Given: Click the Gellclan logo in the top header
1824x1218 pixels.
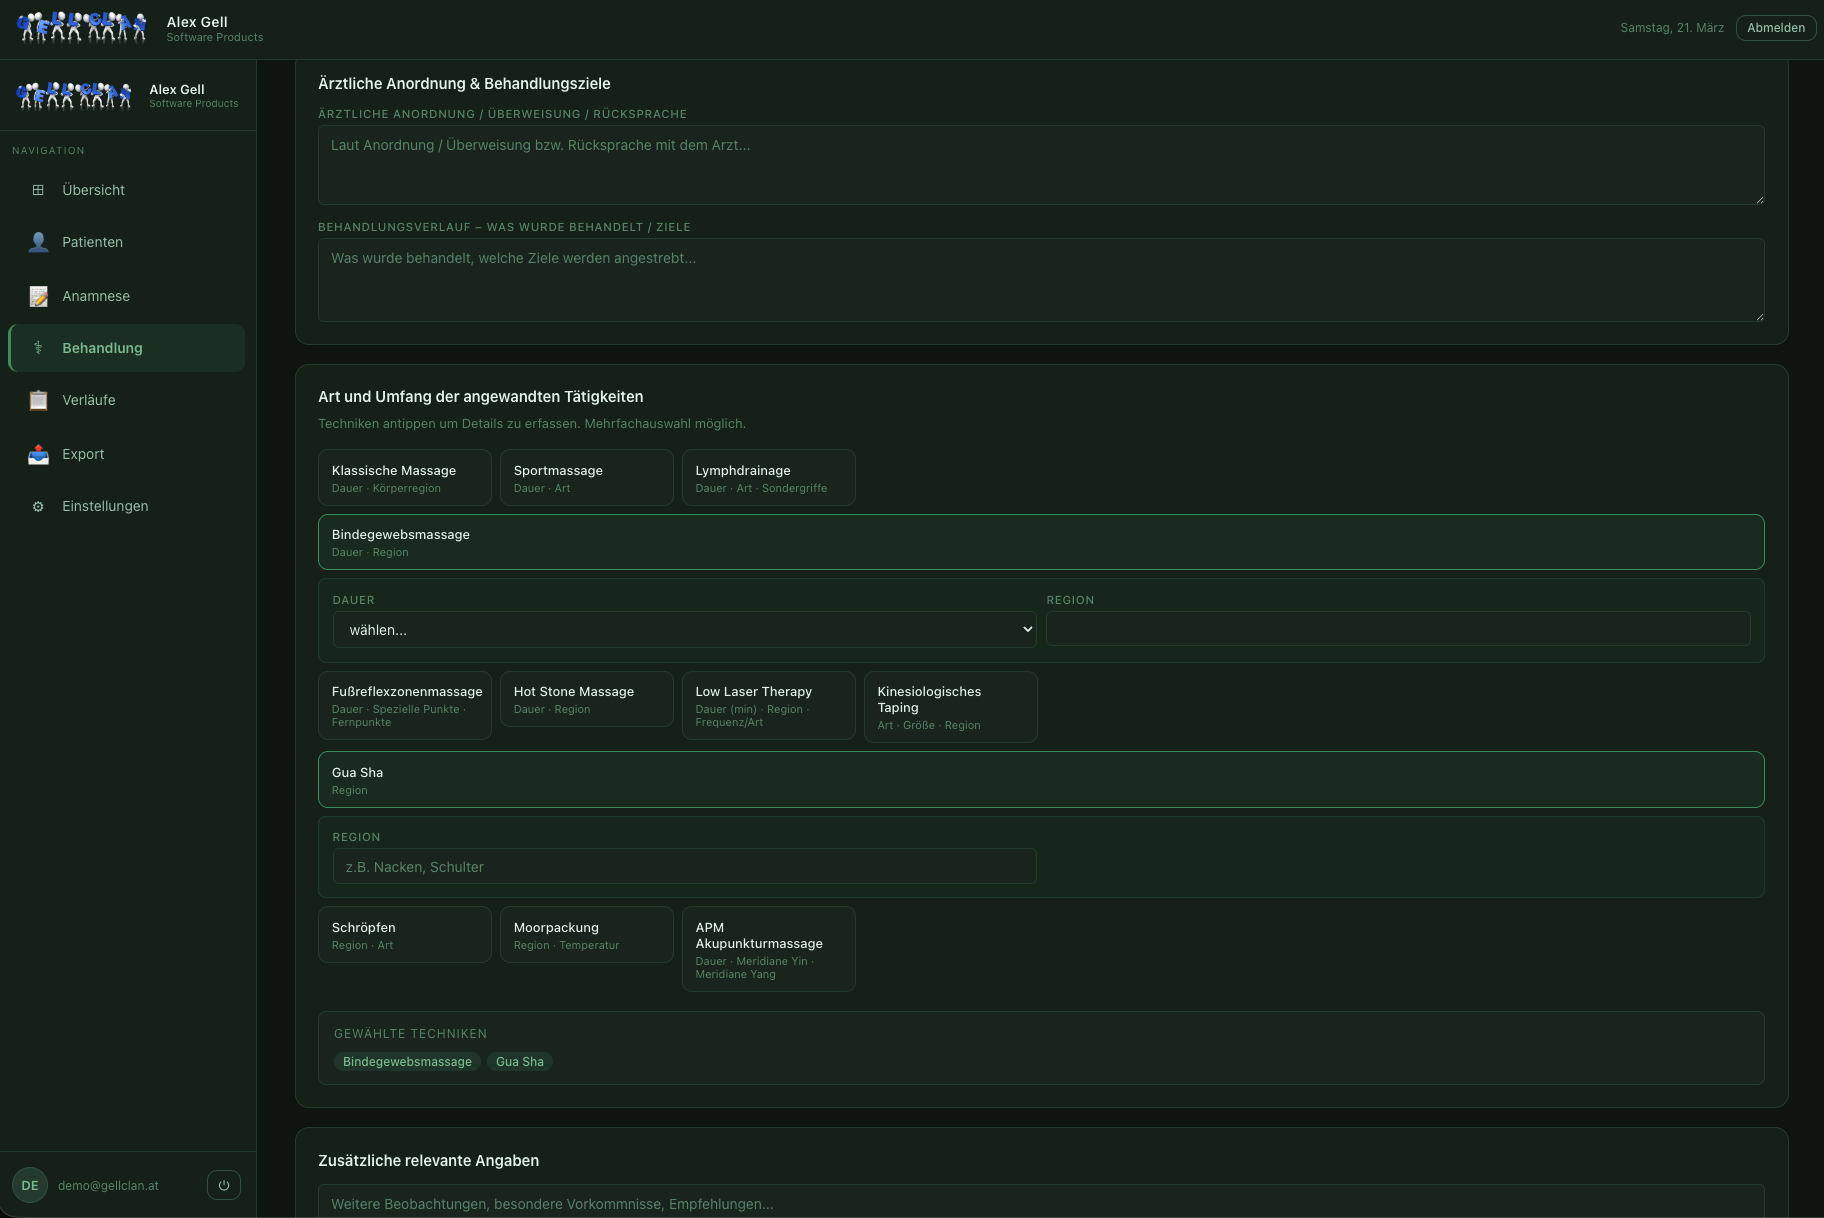Looking at the screenshot, I should tap(83, 28).
